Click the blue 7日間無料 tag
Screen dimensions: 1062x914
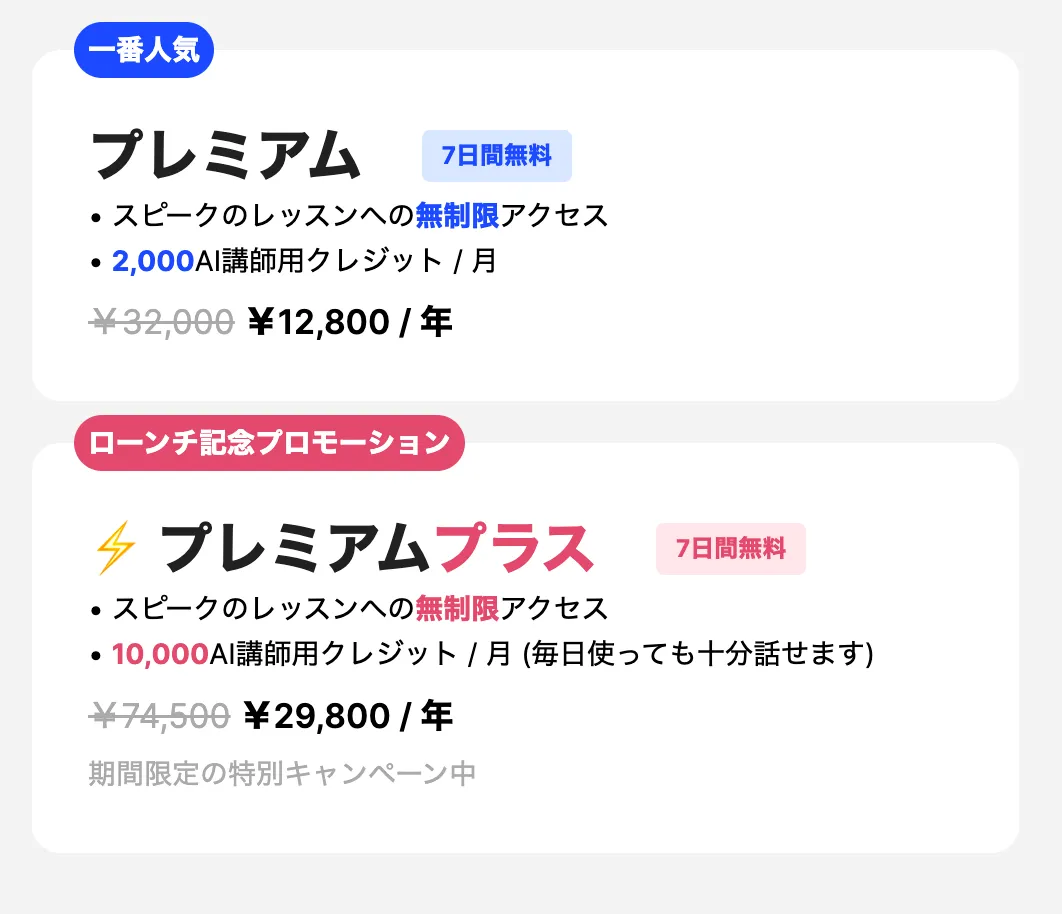pos(496,156)
